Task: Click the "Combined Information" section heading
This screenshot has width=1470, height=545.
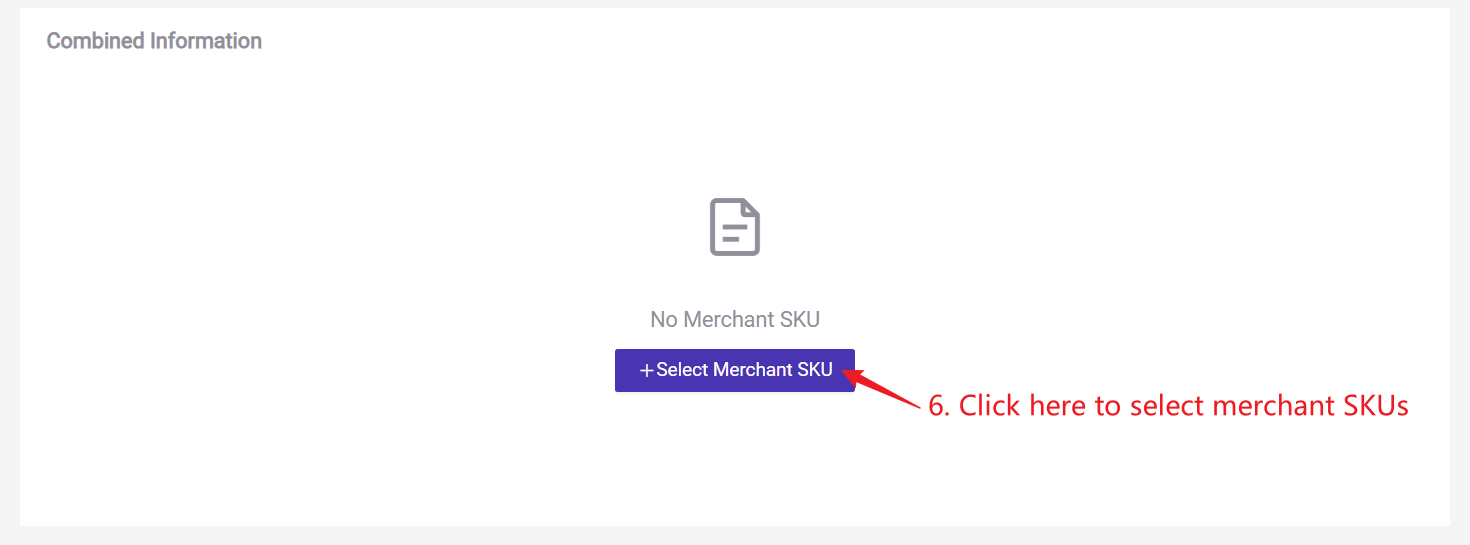Action: click(154, 41)
